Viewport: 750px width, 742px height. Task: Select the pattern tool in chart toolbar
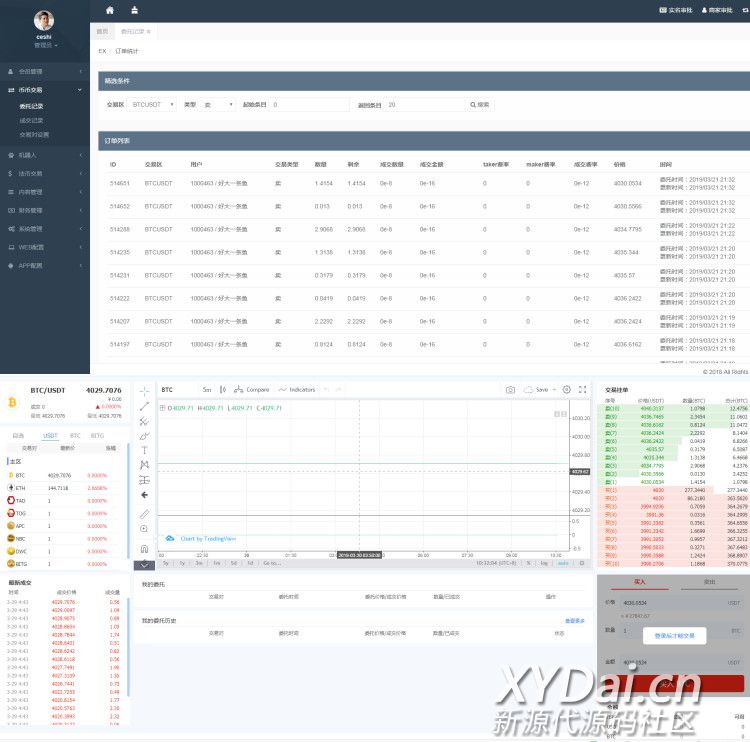(144, 465)
